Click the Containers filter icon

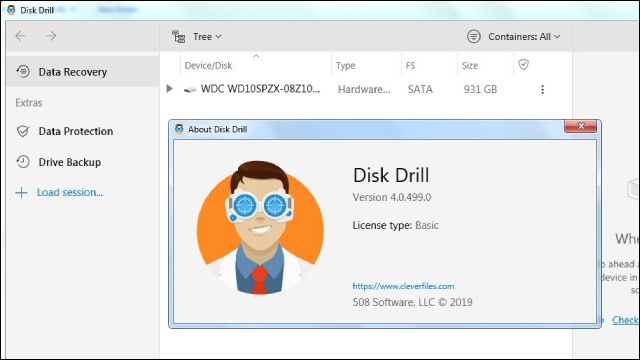(473, 36)
